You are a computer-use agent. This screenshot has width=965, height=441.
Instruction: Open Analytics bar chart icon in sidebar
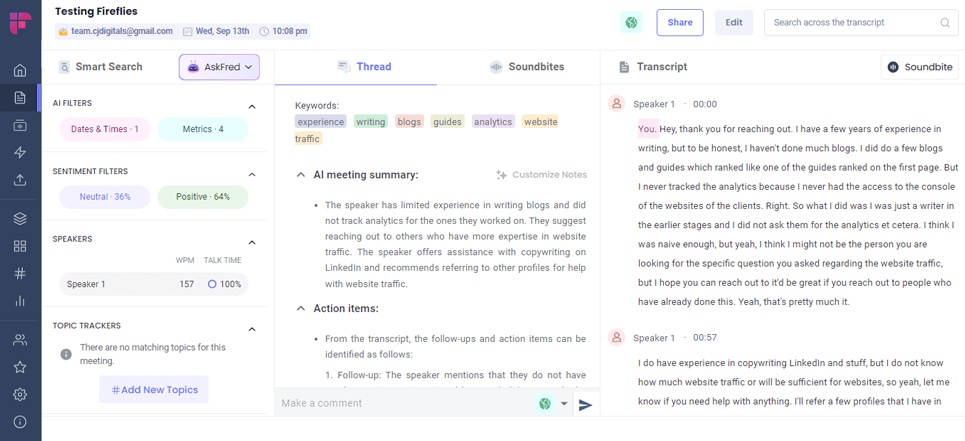[20, 300]
